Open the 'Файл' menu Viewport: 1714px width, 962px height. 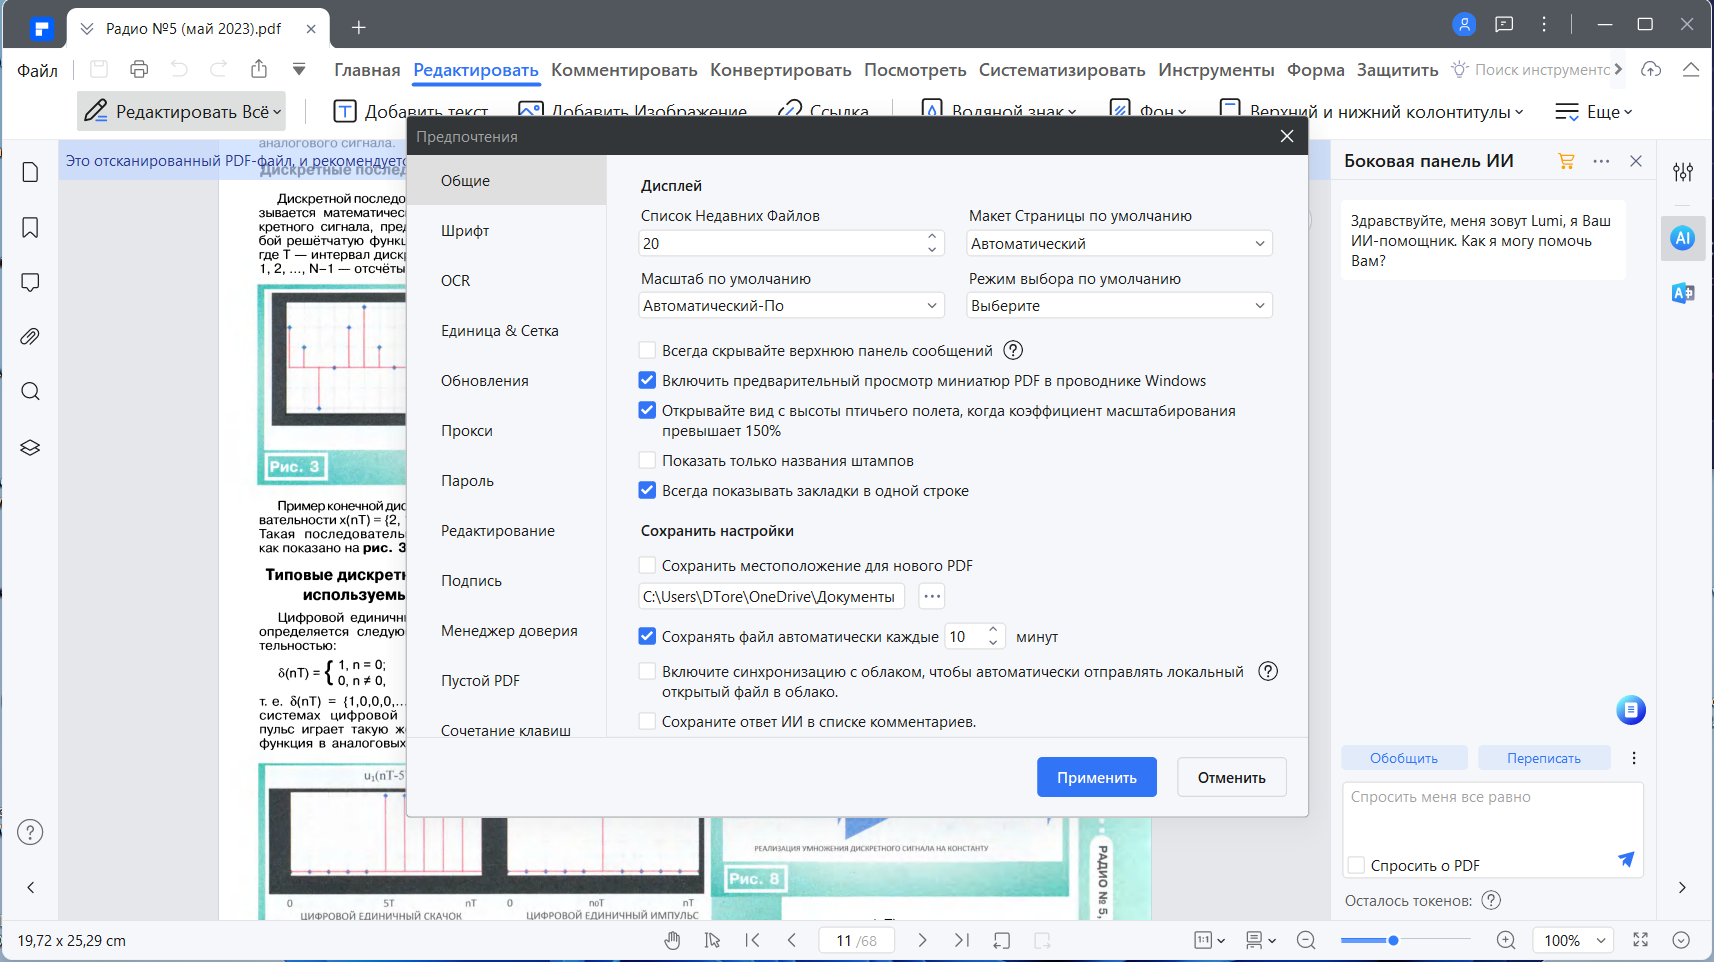coord(37,70)
